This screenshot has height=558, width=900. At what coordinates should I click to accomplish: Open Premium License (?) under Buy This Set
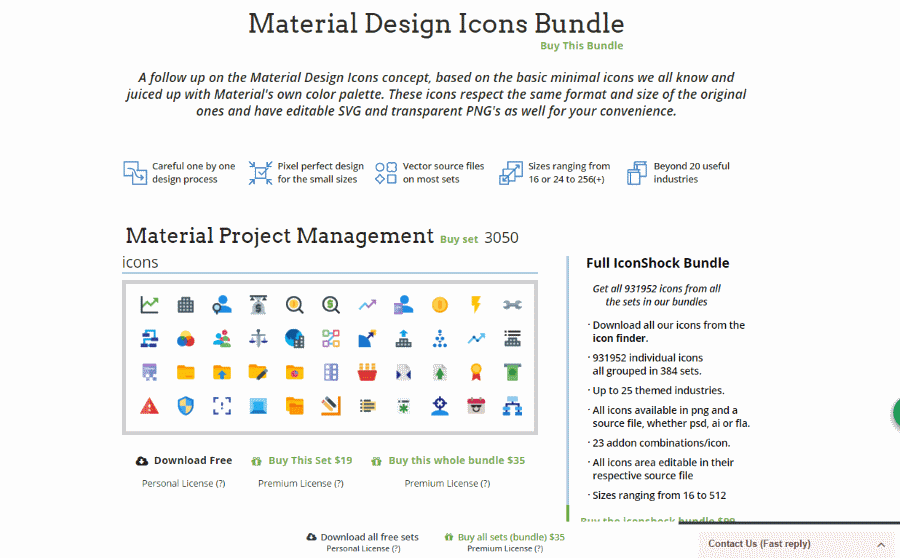301,483
